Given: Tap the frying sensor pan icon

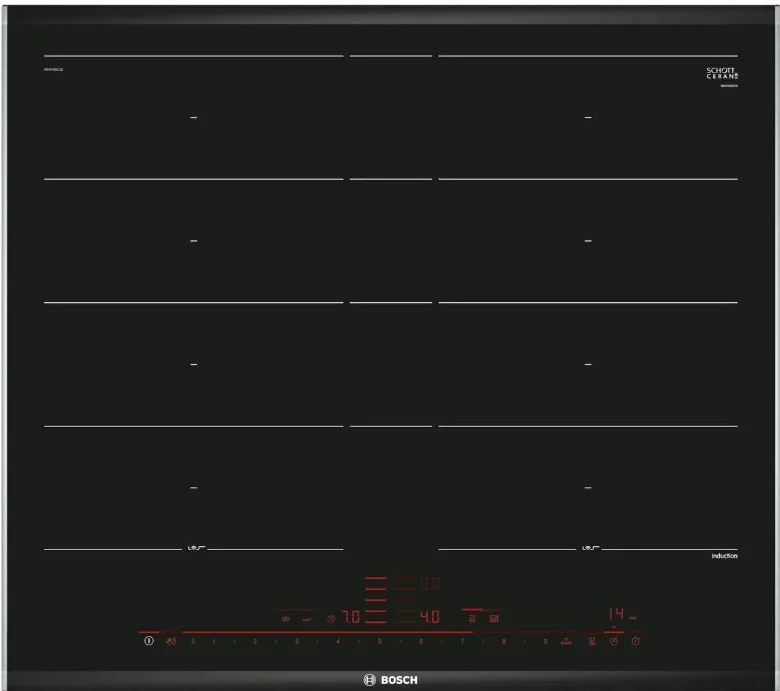Looking at the screenshot, I should click(x=309, y=619).
